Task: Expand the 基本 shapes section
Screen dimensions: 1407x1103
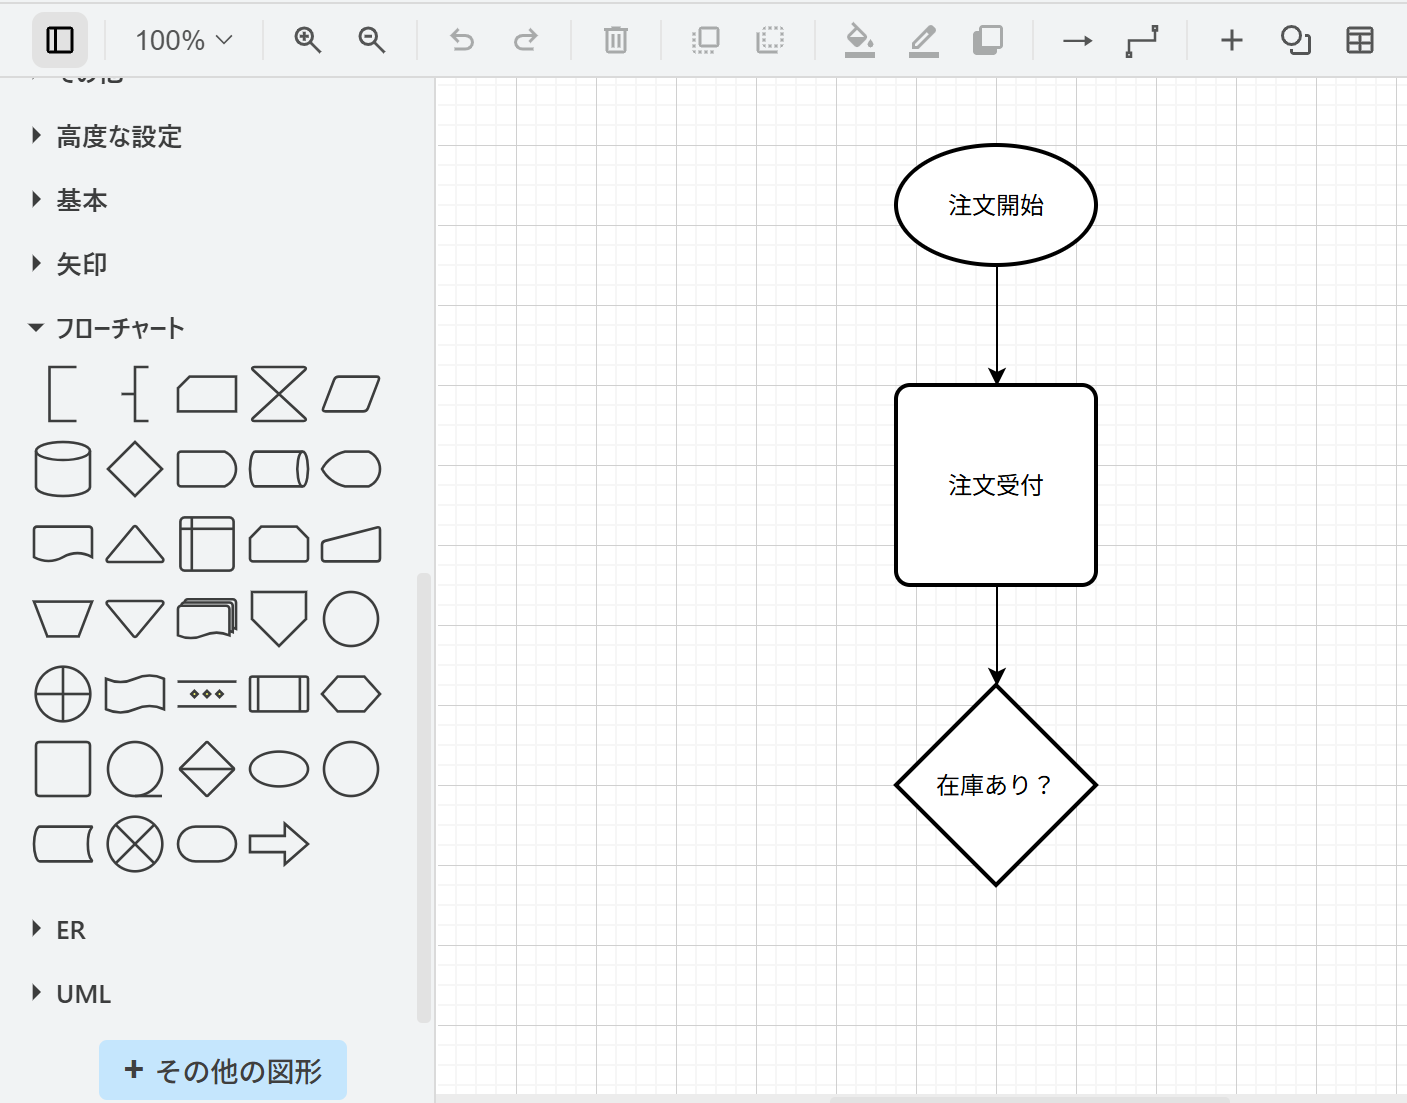Action: [x=81, y=200]
